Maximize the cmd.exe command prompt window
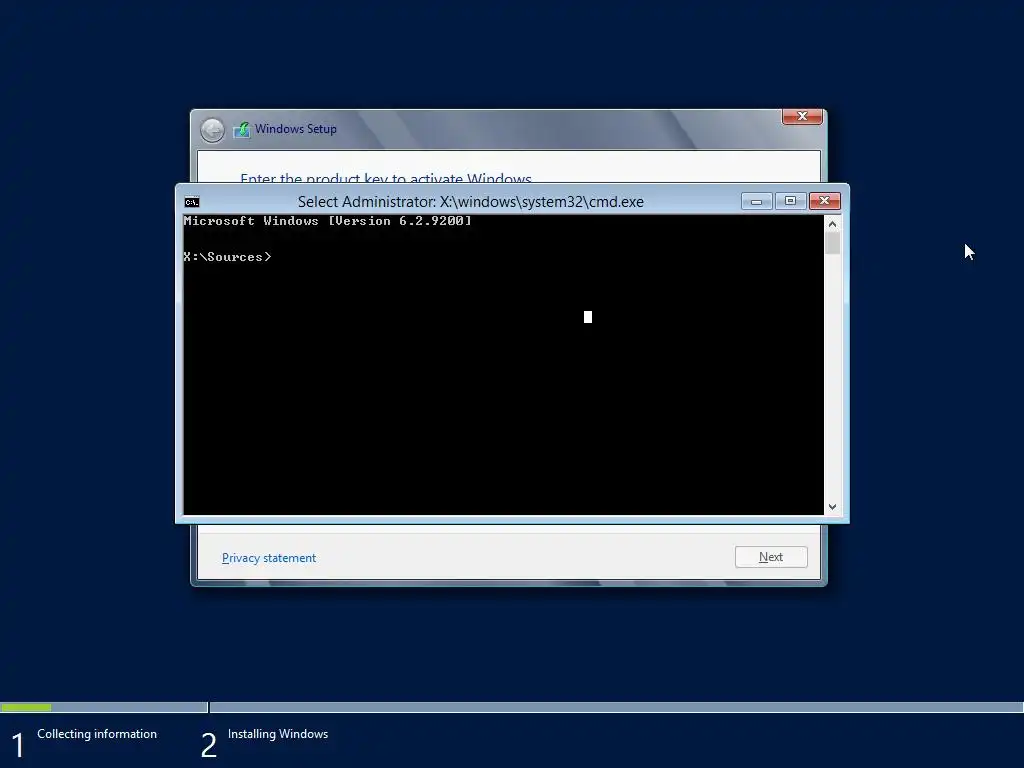This screenshot has width=1024, height=768. 790,201
